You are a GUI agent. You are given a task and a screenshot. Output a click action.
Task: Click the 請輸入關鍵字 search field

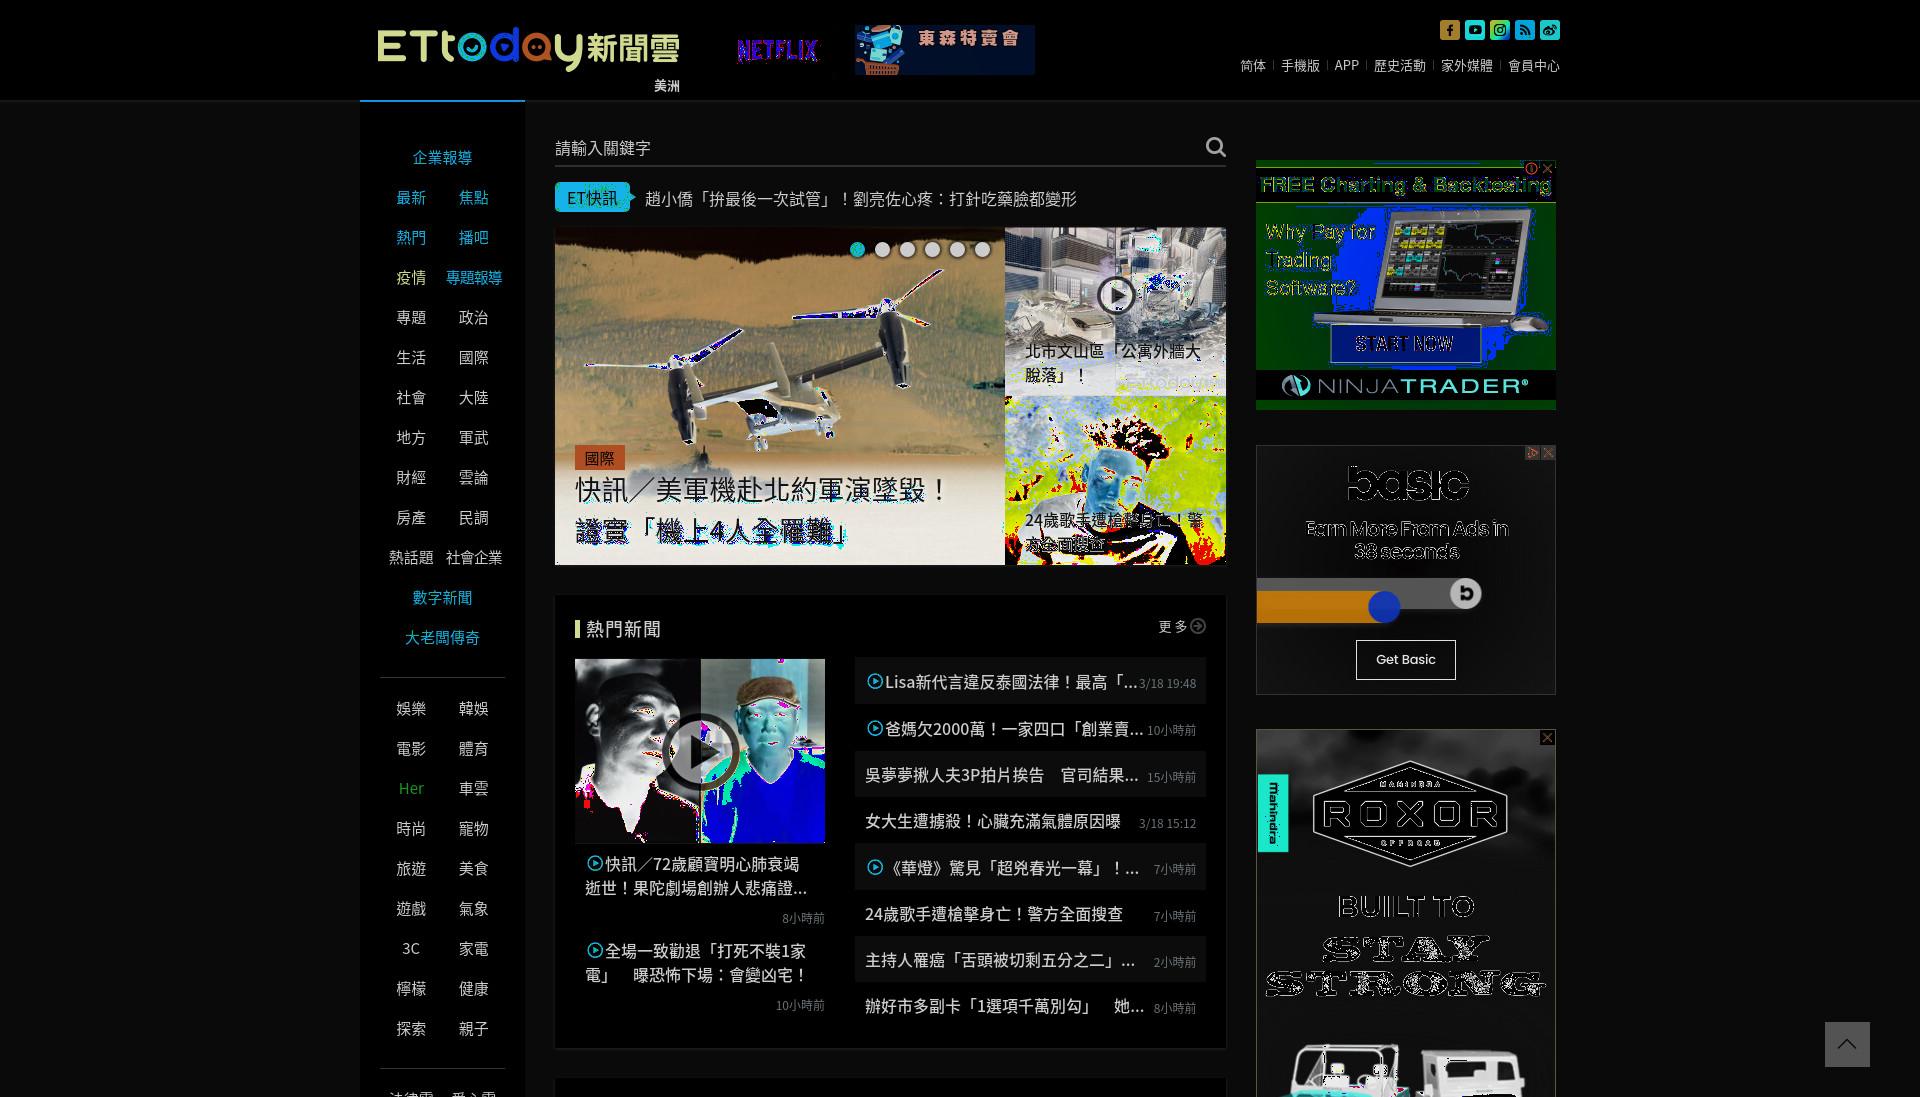tap(875, 148)
